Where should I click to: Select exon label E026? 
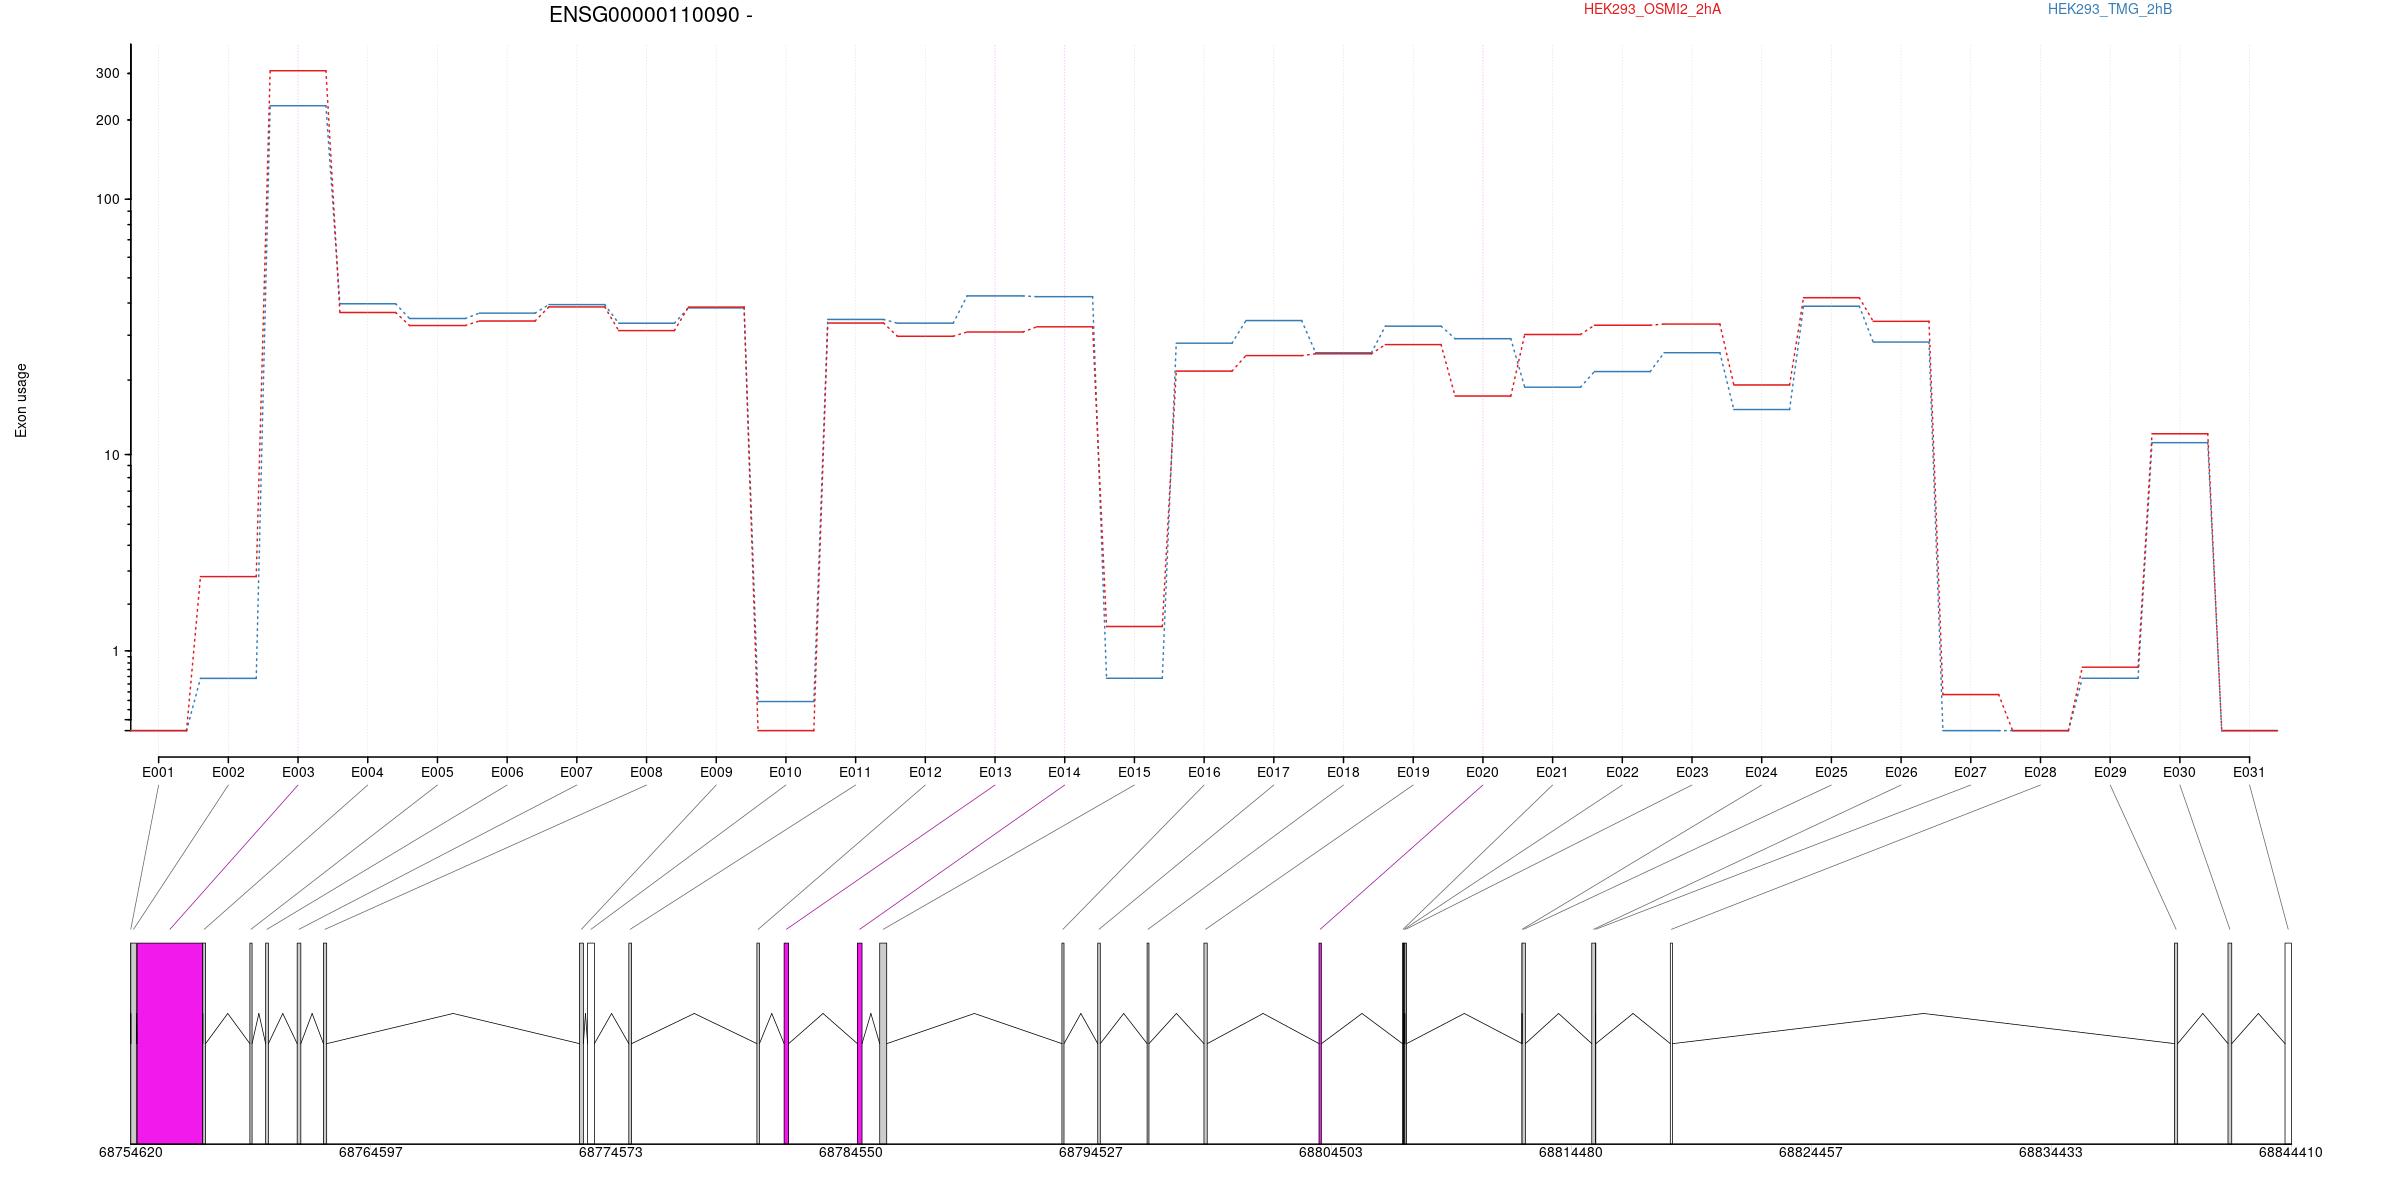(x=1901, y=772)
